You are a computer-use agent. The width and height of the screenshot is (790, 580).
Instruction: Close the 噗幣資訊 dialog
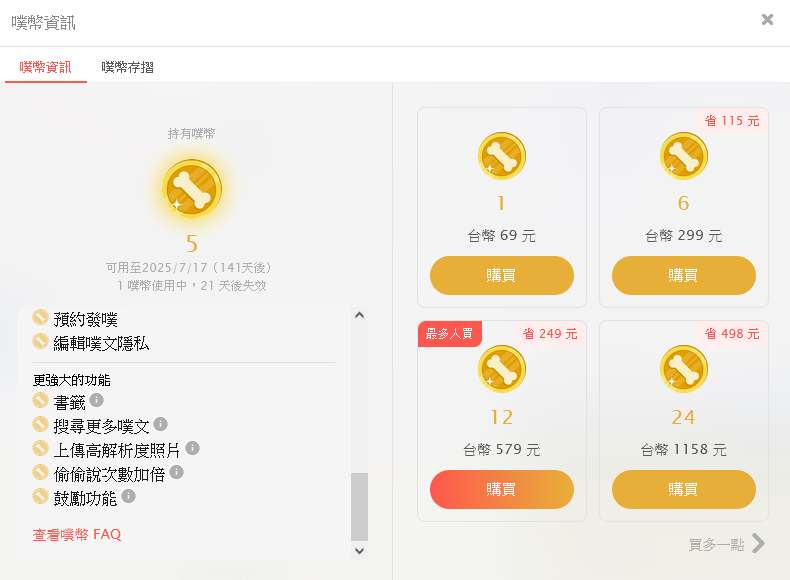(x=767, y=20)
